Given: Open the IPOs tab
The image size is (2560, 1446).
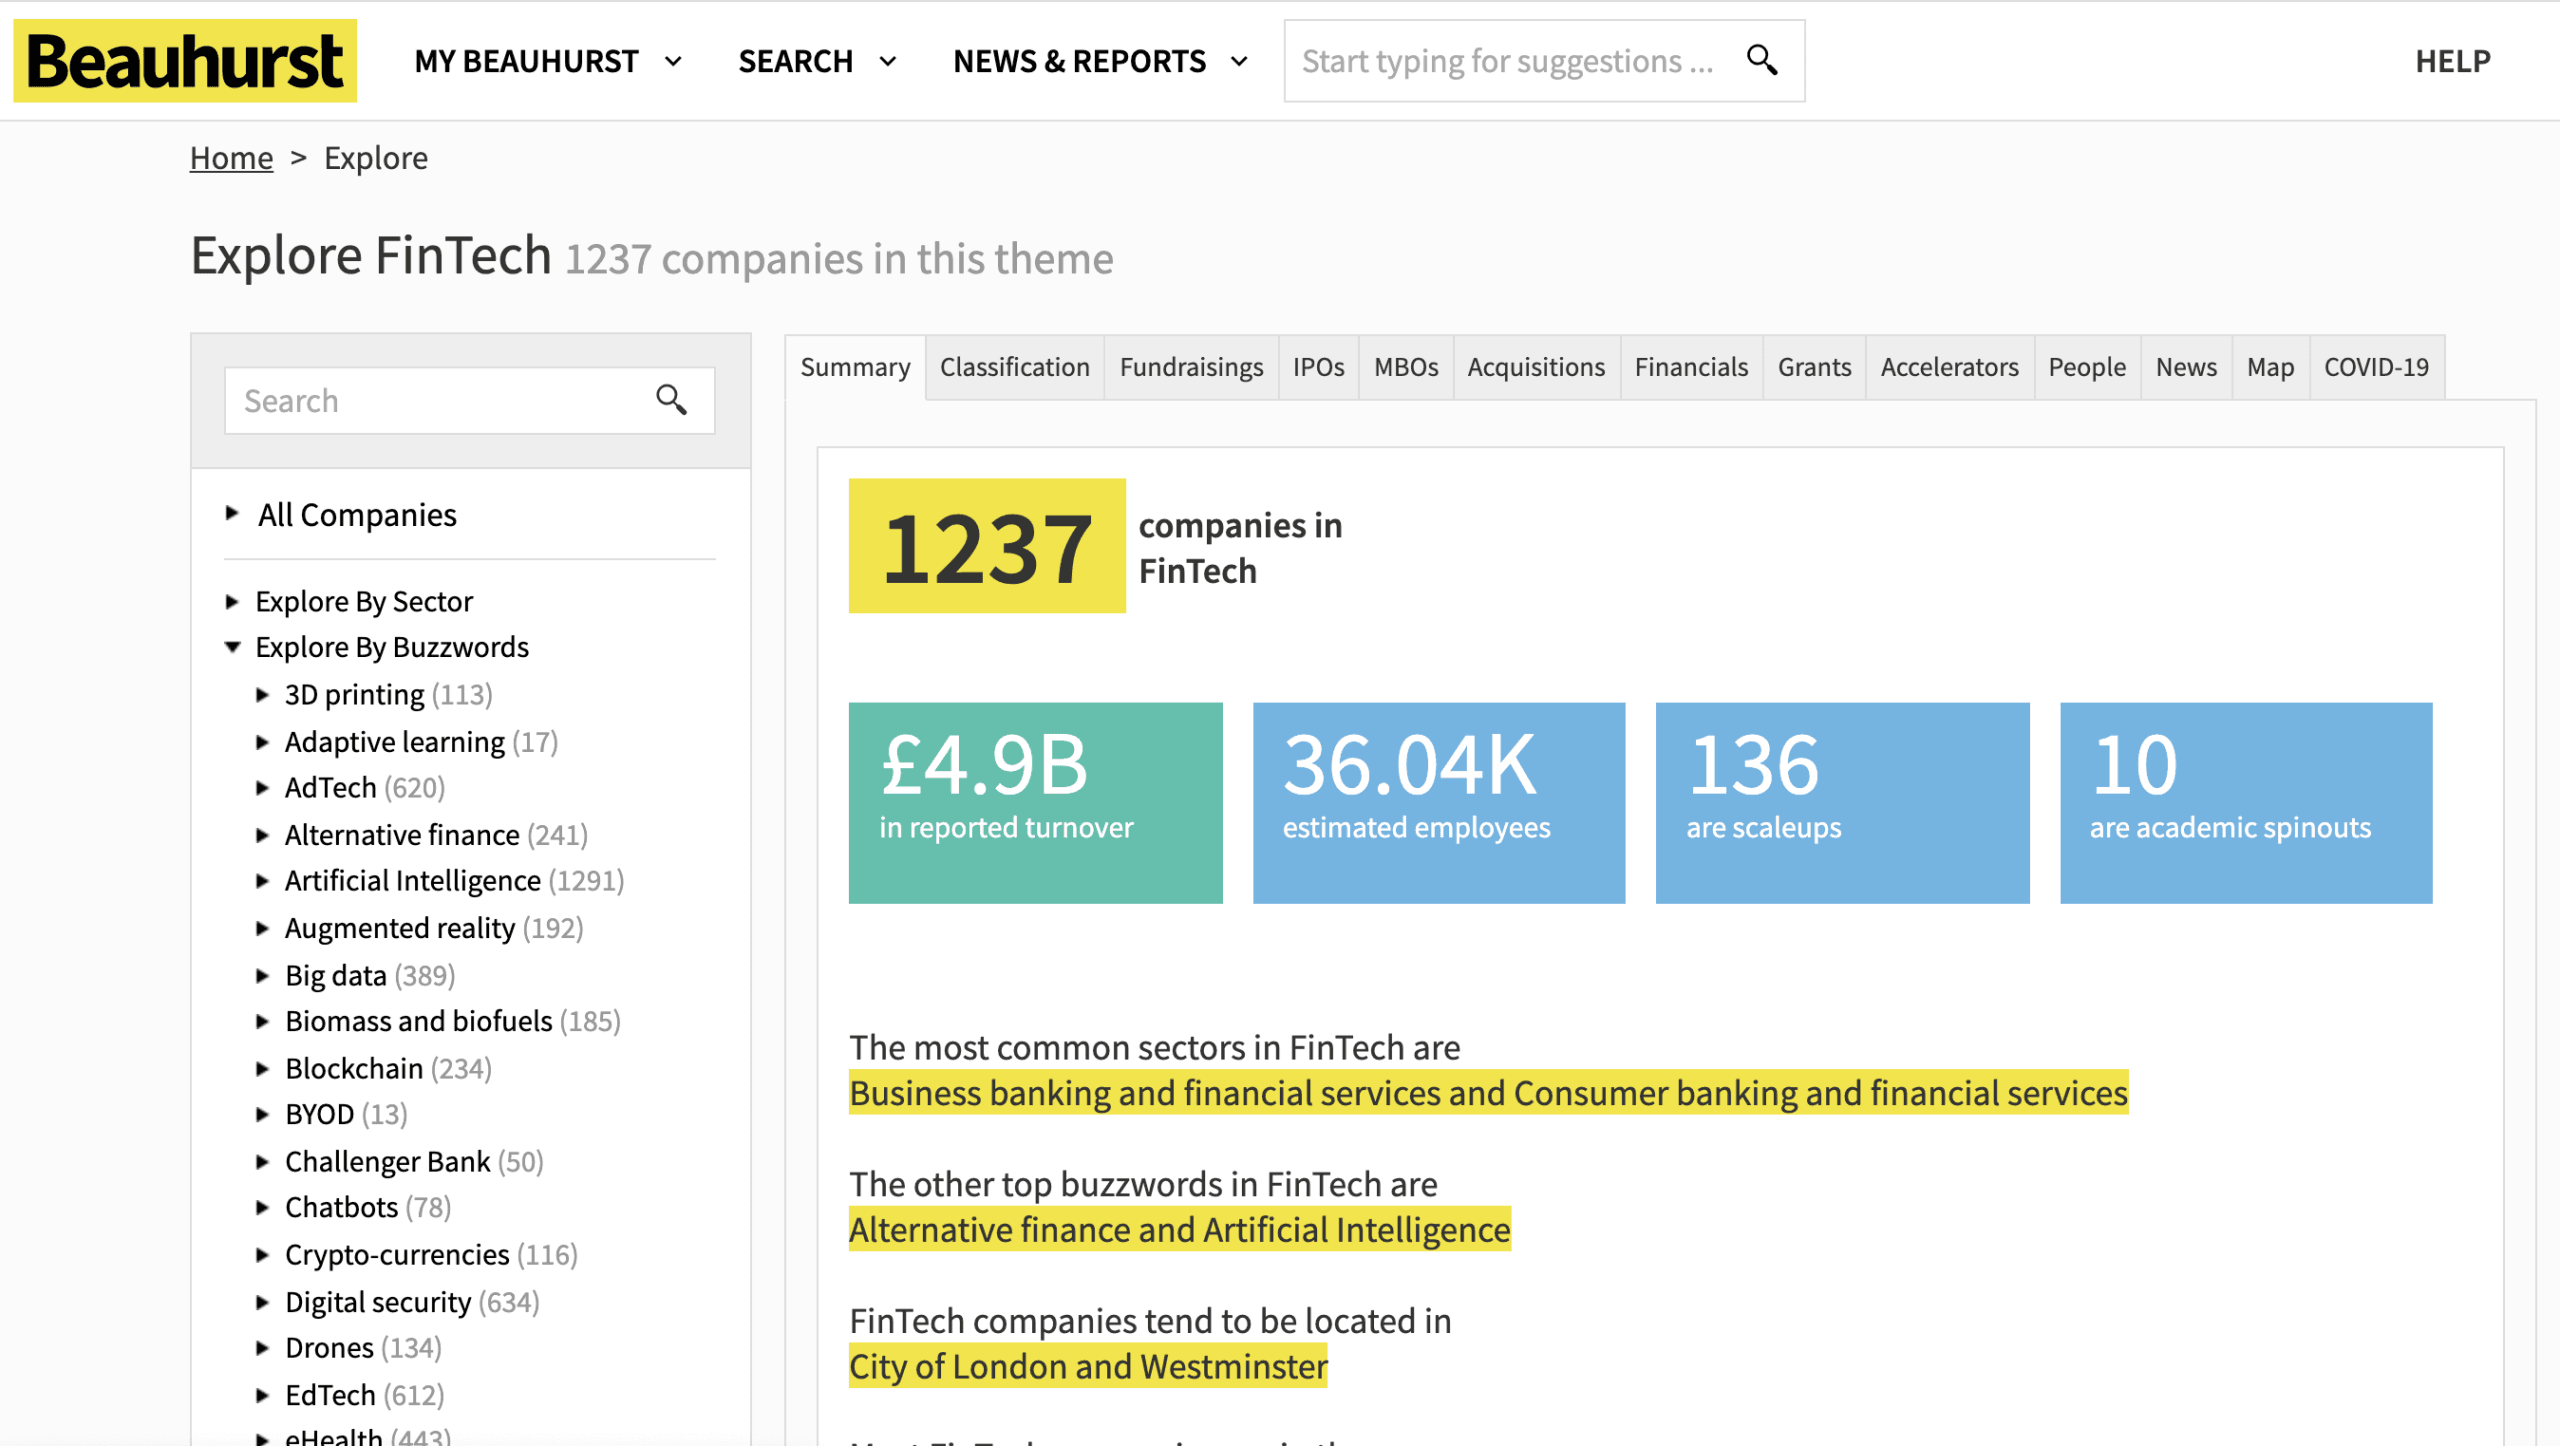Looking at the screenshot, I should pyautogui.click(x=1318, y=367).
